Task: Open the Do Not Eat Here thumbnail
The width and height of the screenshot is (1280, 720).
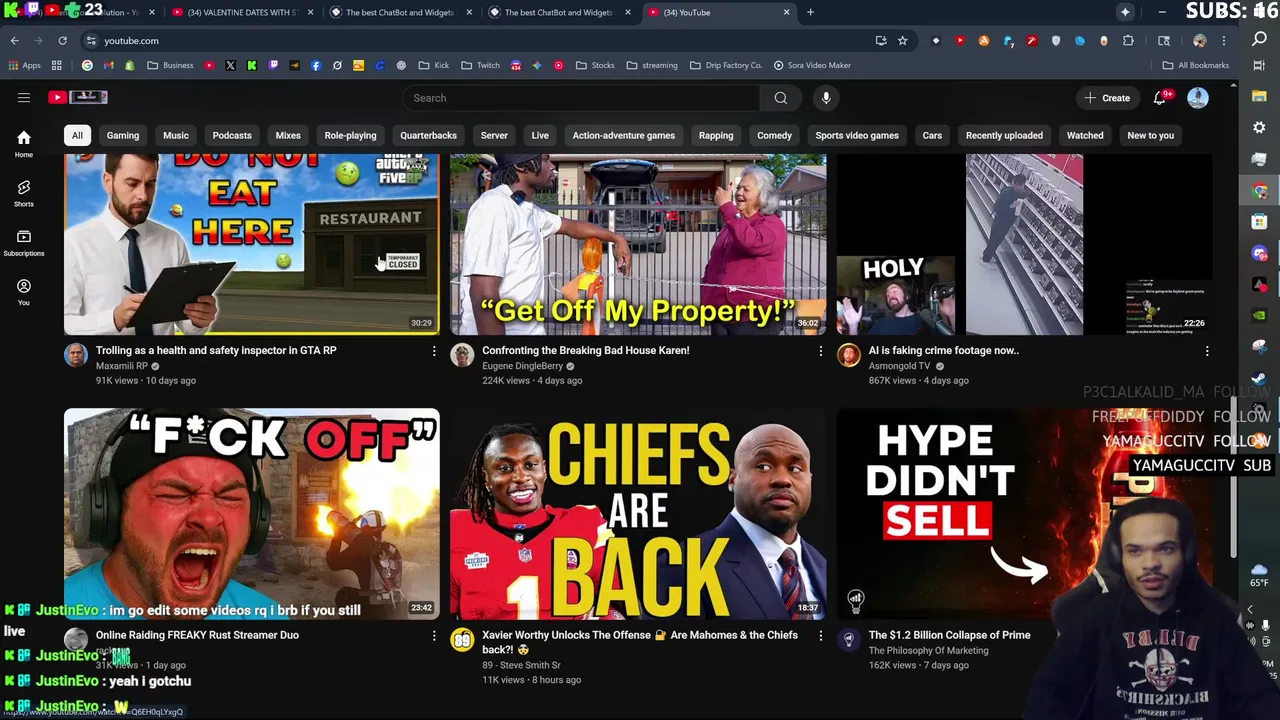Action: point(251,244)
